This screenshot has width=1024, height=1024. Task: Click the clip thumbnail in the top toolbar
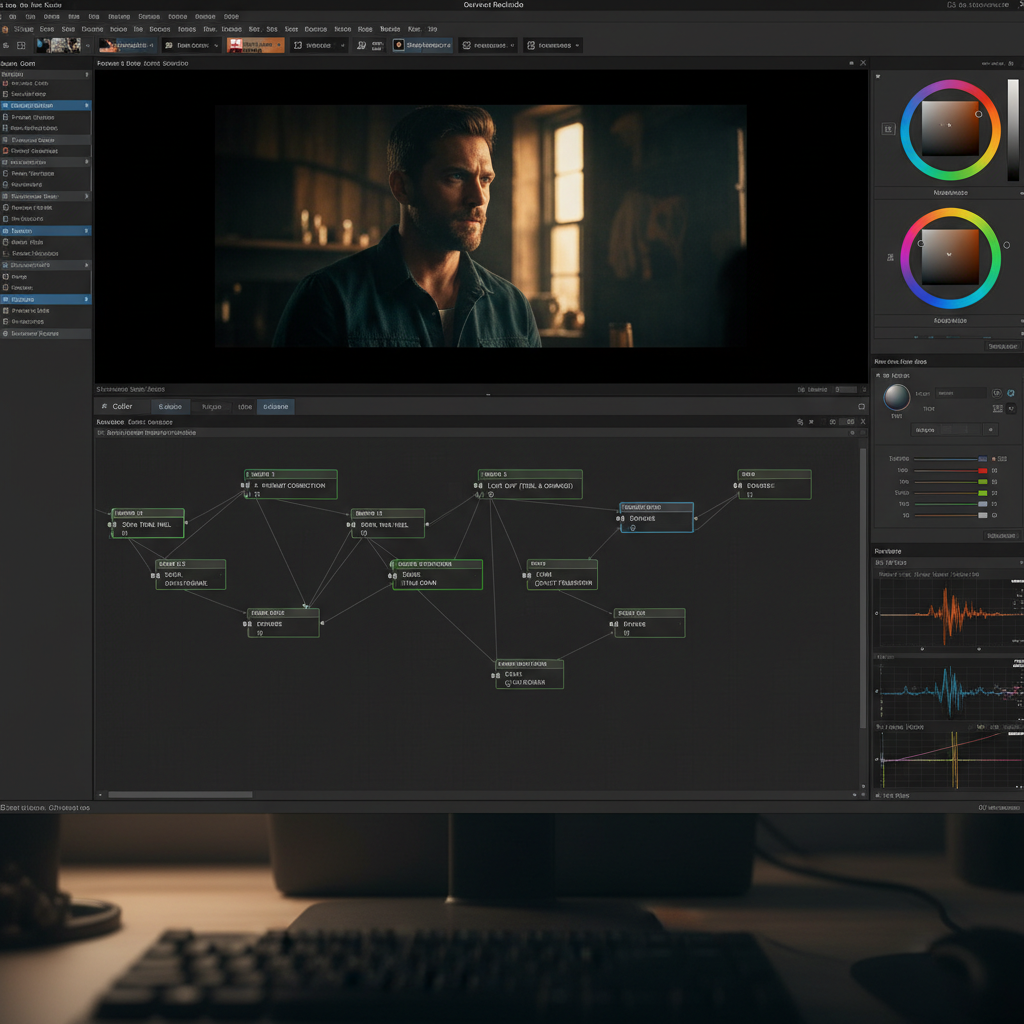(x=58, y=45)
